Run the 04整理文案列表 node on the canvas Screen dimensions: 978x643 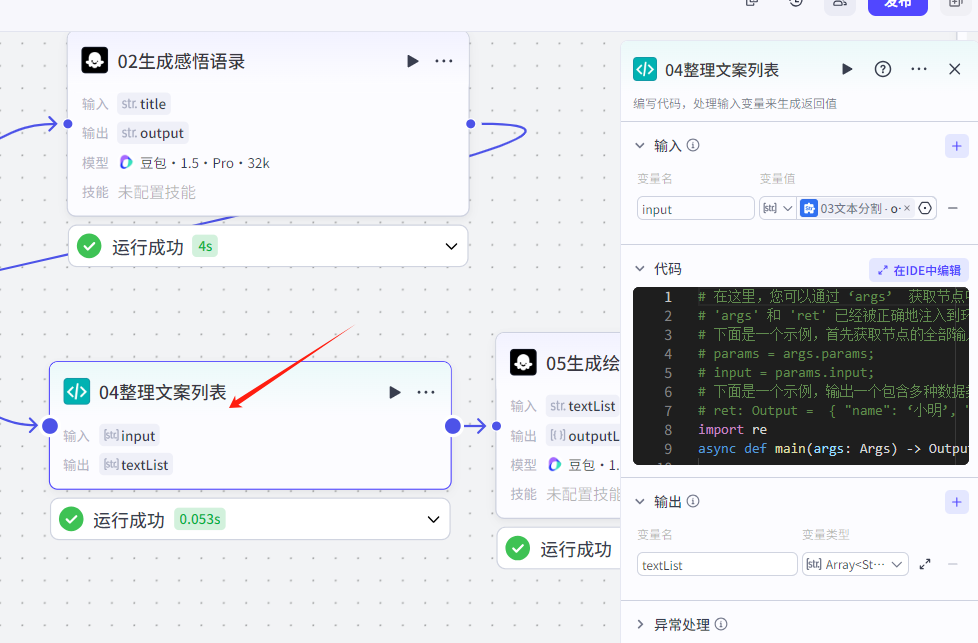[394, 392]
